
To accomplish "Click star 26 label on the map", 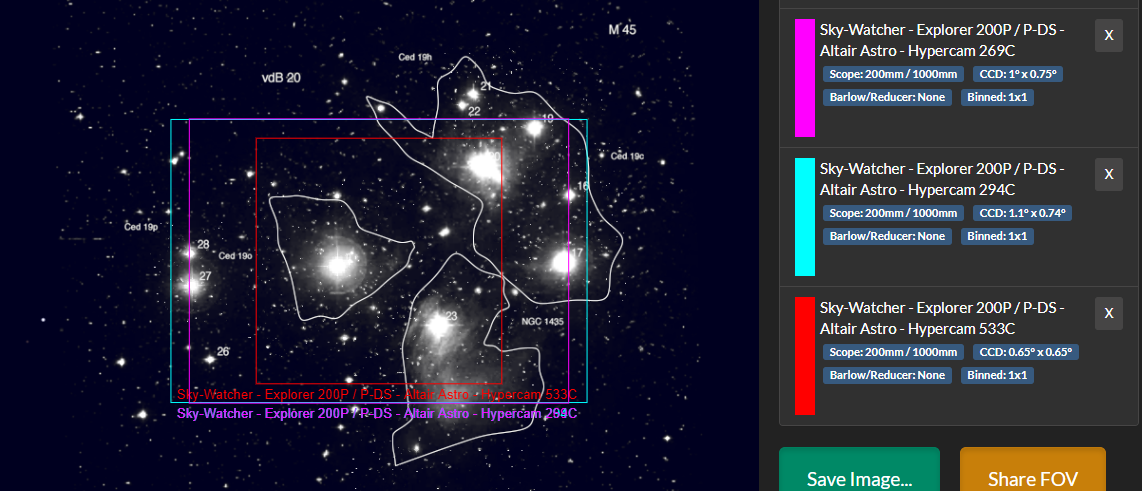I will point(223,352).
